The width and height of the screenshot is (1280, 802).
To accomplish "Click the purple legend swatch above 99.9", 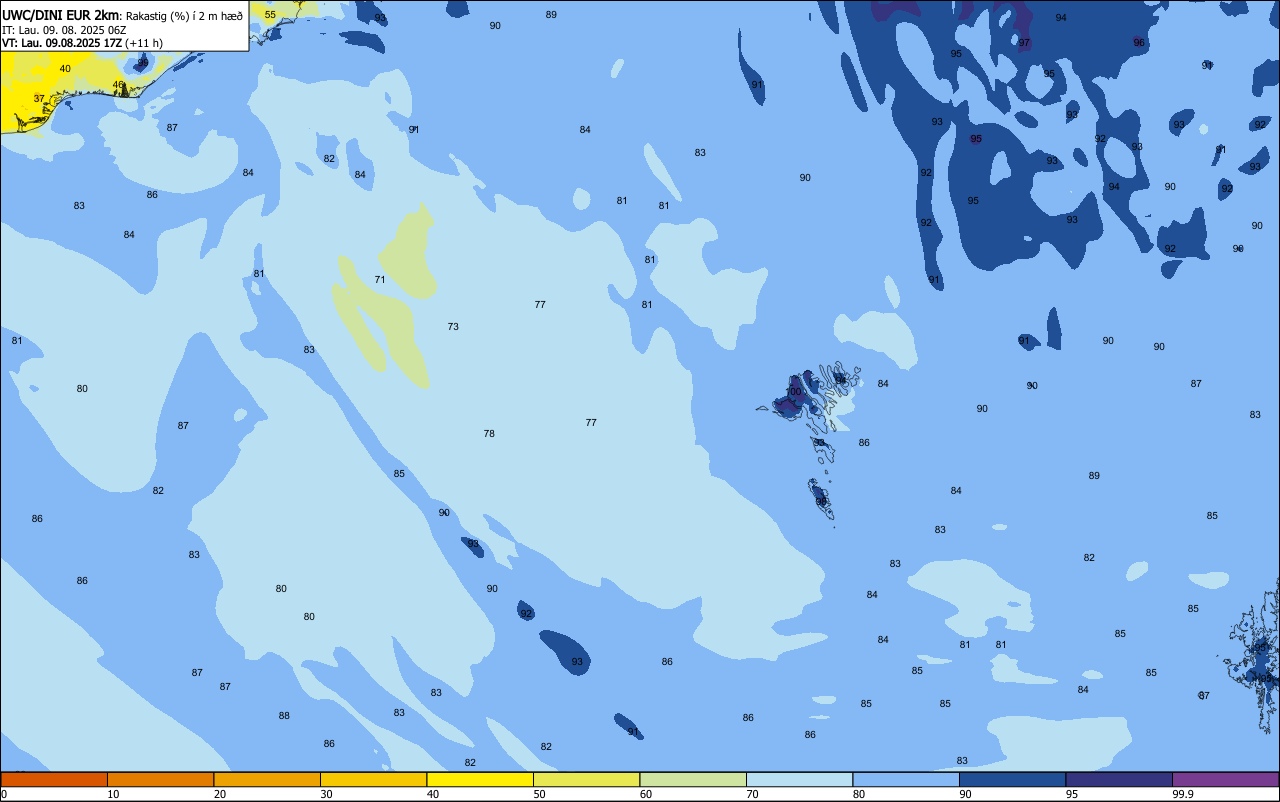I will point(1225,779).
